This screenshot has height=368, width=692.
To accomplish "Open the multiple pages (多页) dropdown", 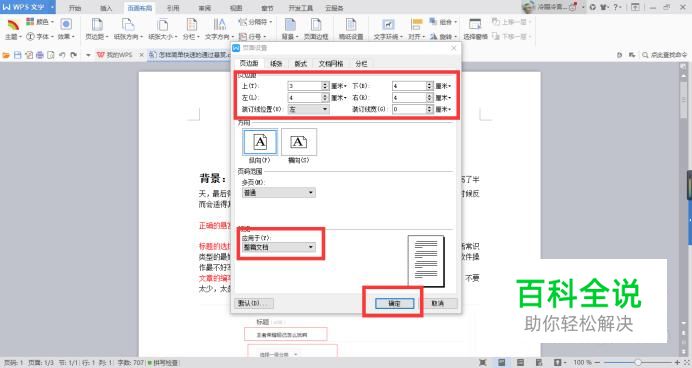I will click(278, 193).
